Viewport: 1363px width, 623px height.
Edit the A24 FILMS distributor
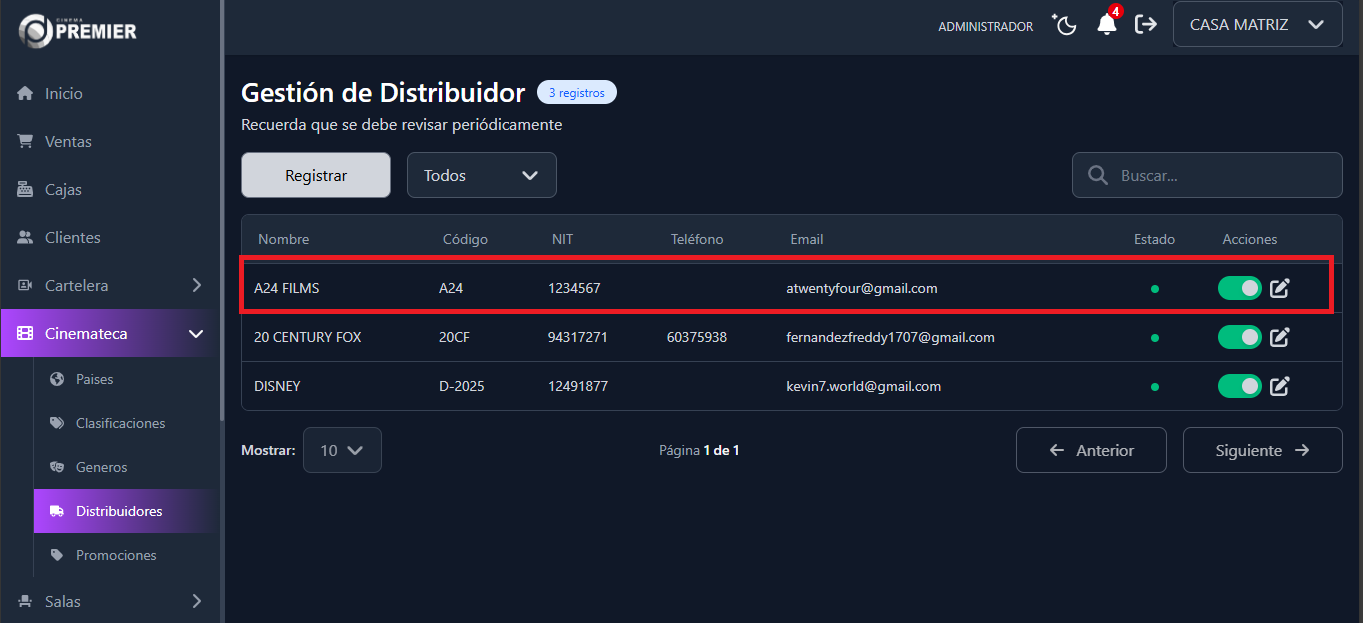click(x=1280, y=289)
